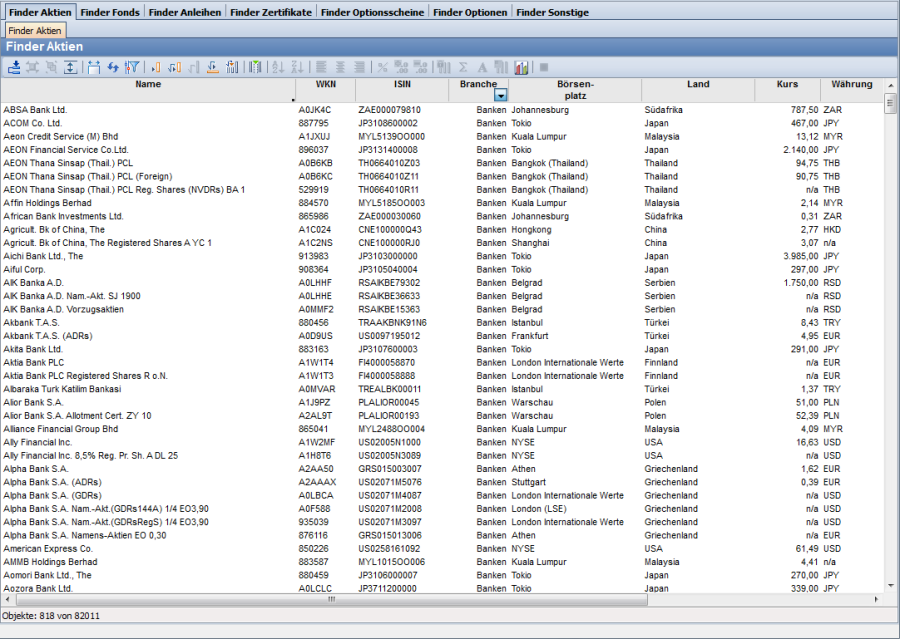Image resolution: width=900 pixels, height=639 pixels.
Task: Click the save diskette toolbar icon
Action: pos(93,67)
